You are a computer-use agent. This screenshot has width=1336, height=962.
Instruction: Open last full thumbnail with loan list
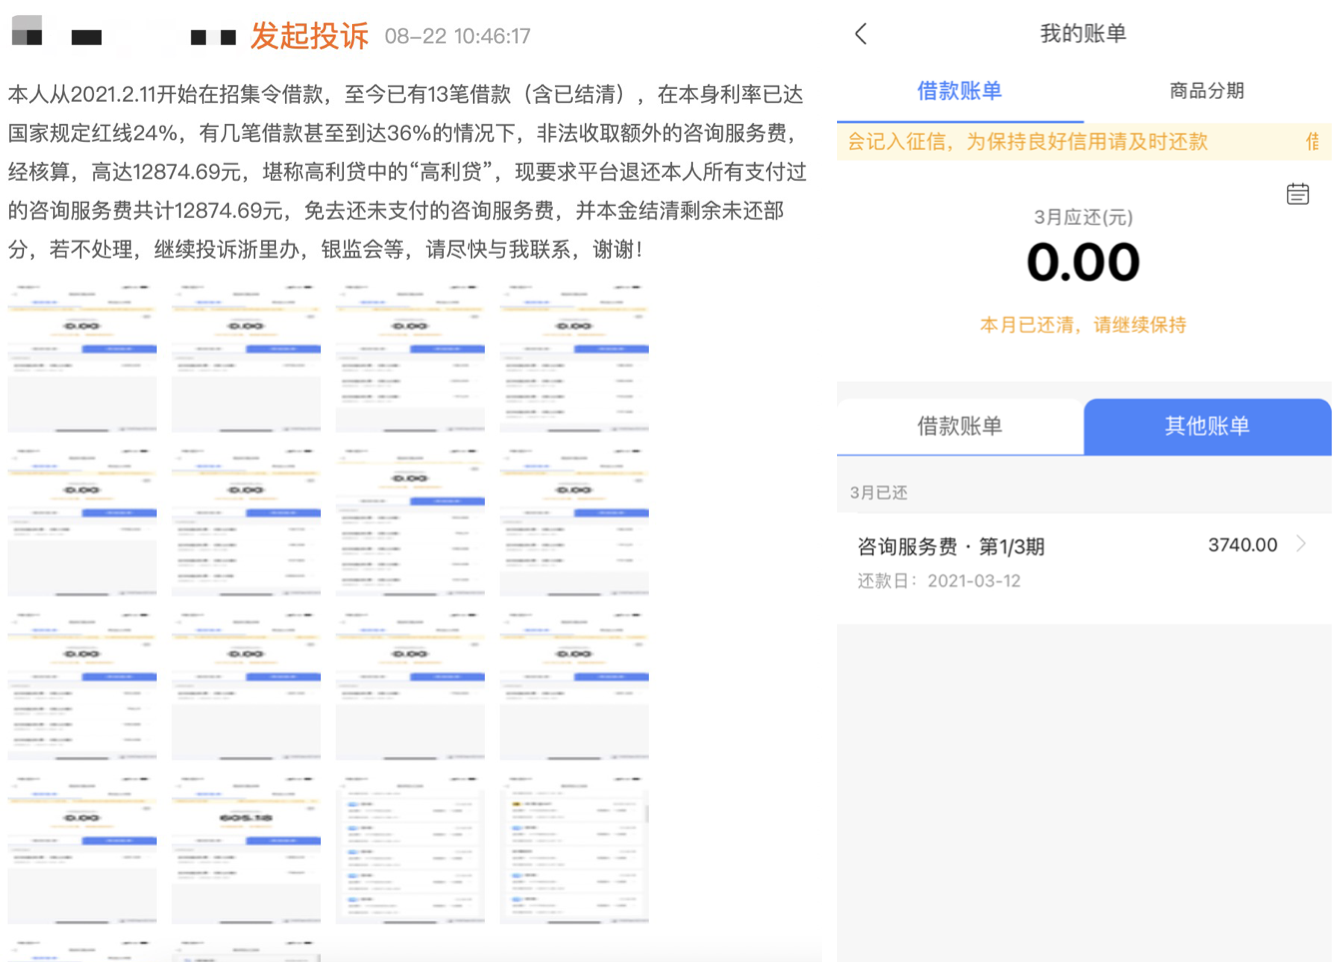coord(574,850)
